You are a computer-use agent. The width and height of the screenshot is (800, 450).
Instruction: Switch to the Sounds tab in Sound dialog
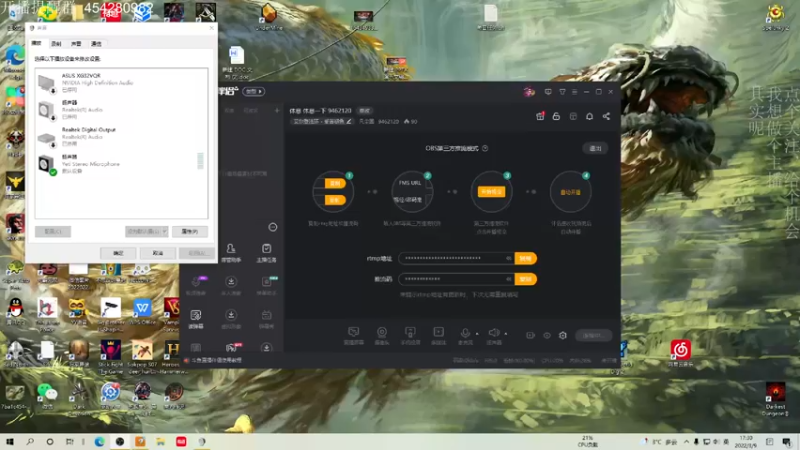76,44
